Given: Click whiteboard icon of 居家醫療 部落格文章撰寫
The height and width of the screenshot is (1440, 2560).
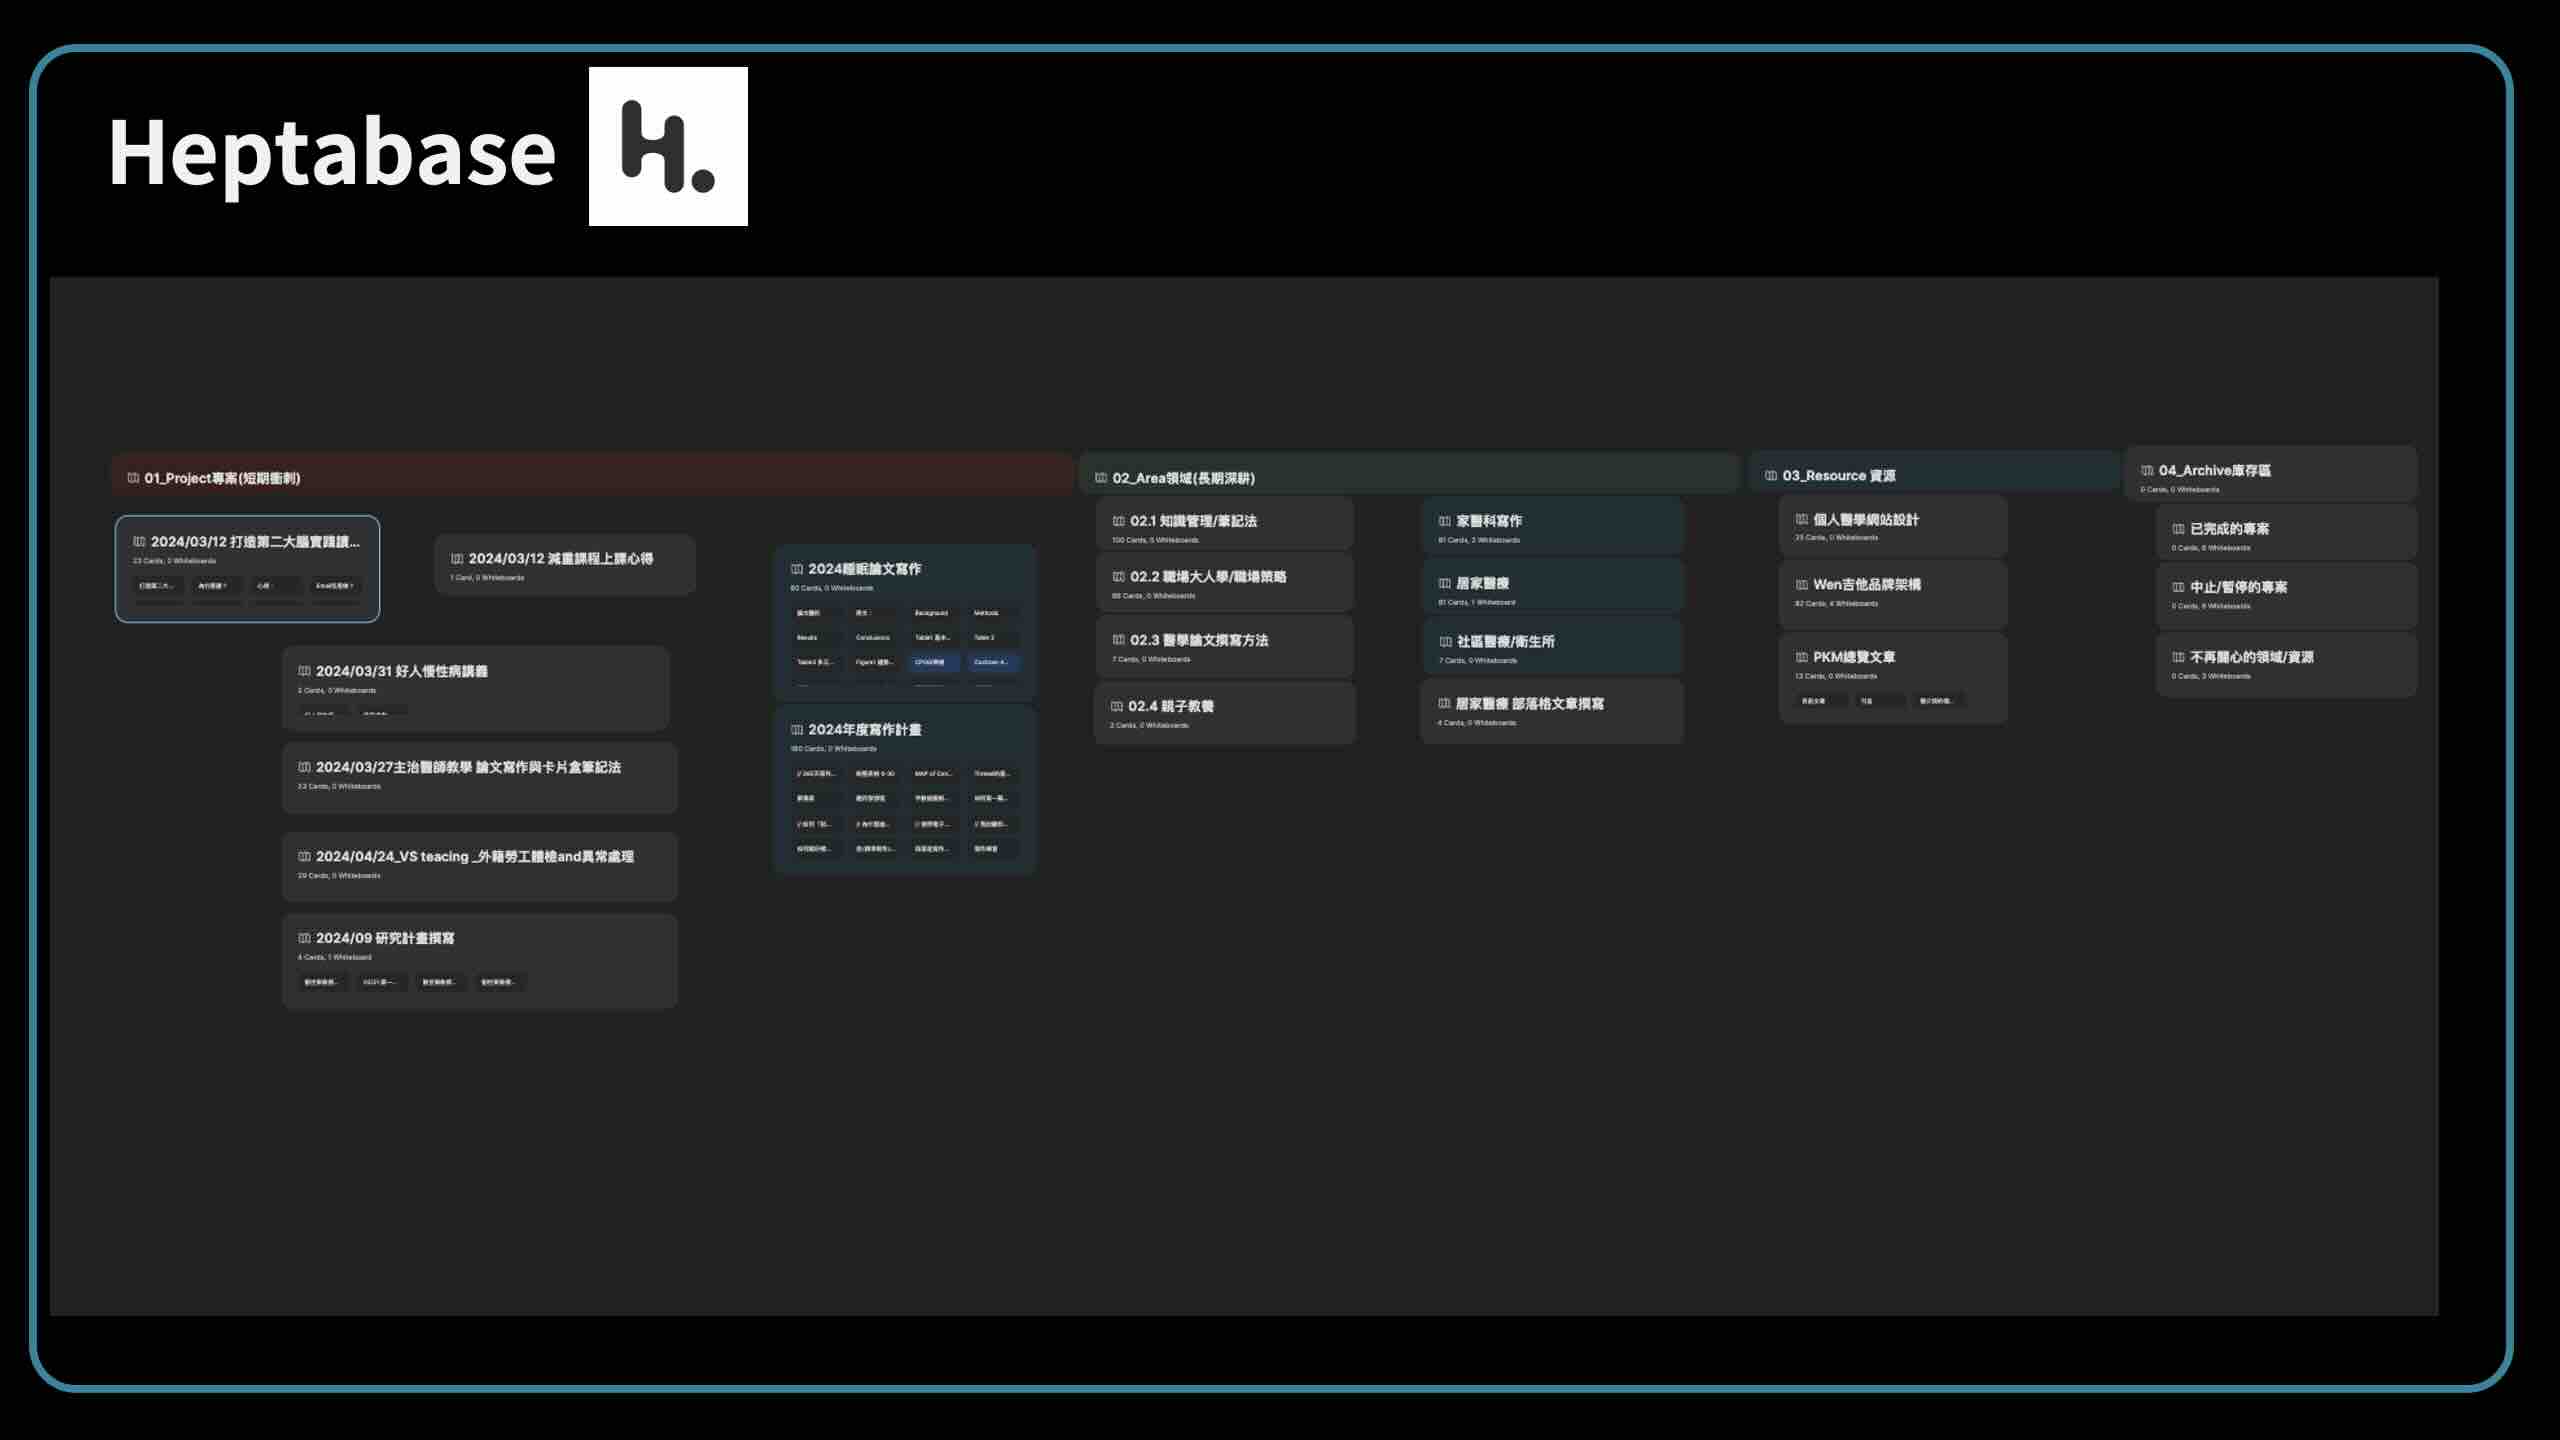Looking at the screenshot, I should pyautogui.click(x=1444, y=704).
